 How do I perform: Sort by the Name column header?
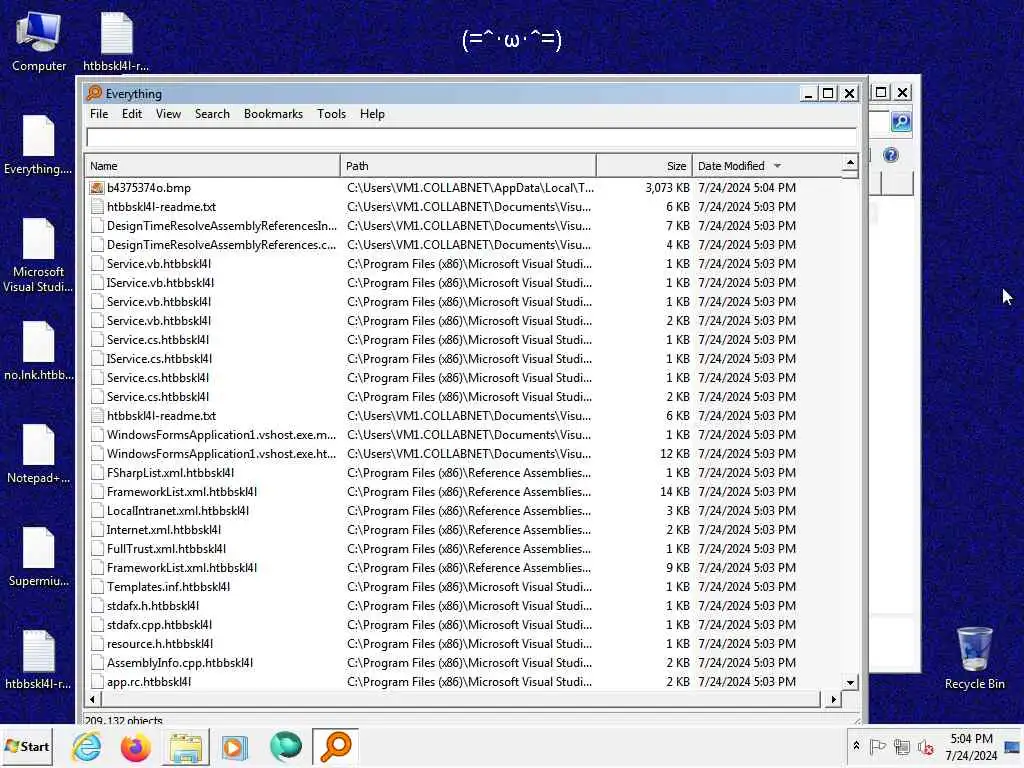pyautogui.click(x=212, y=166)
